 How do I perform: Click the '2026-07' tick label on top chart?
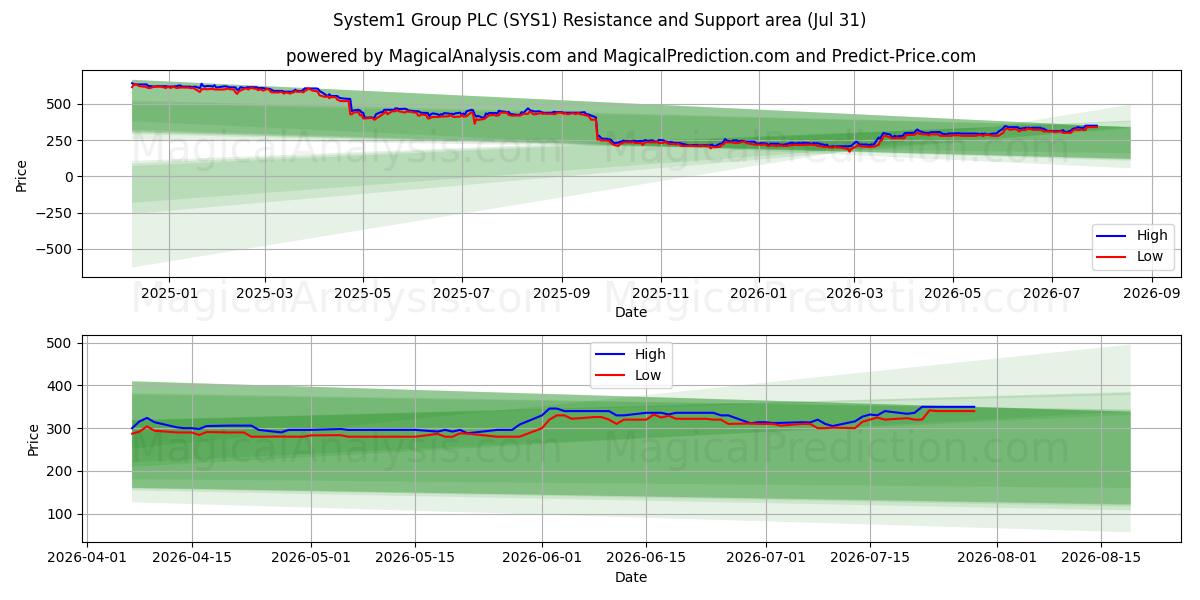1051,293
